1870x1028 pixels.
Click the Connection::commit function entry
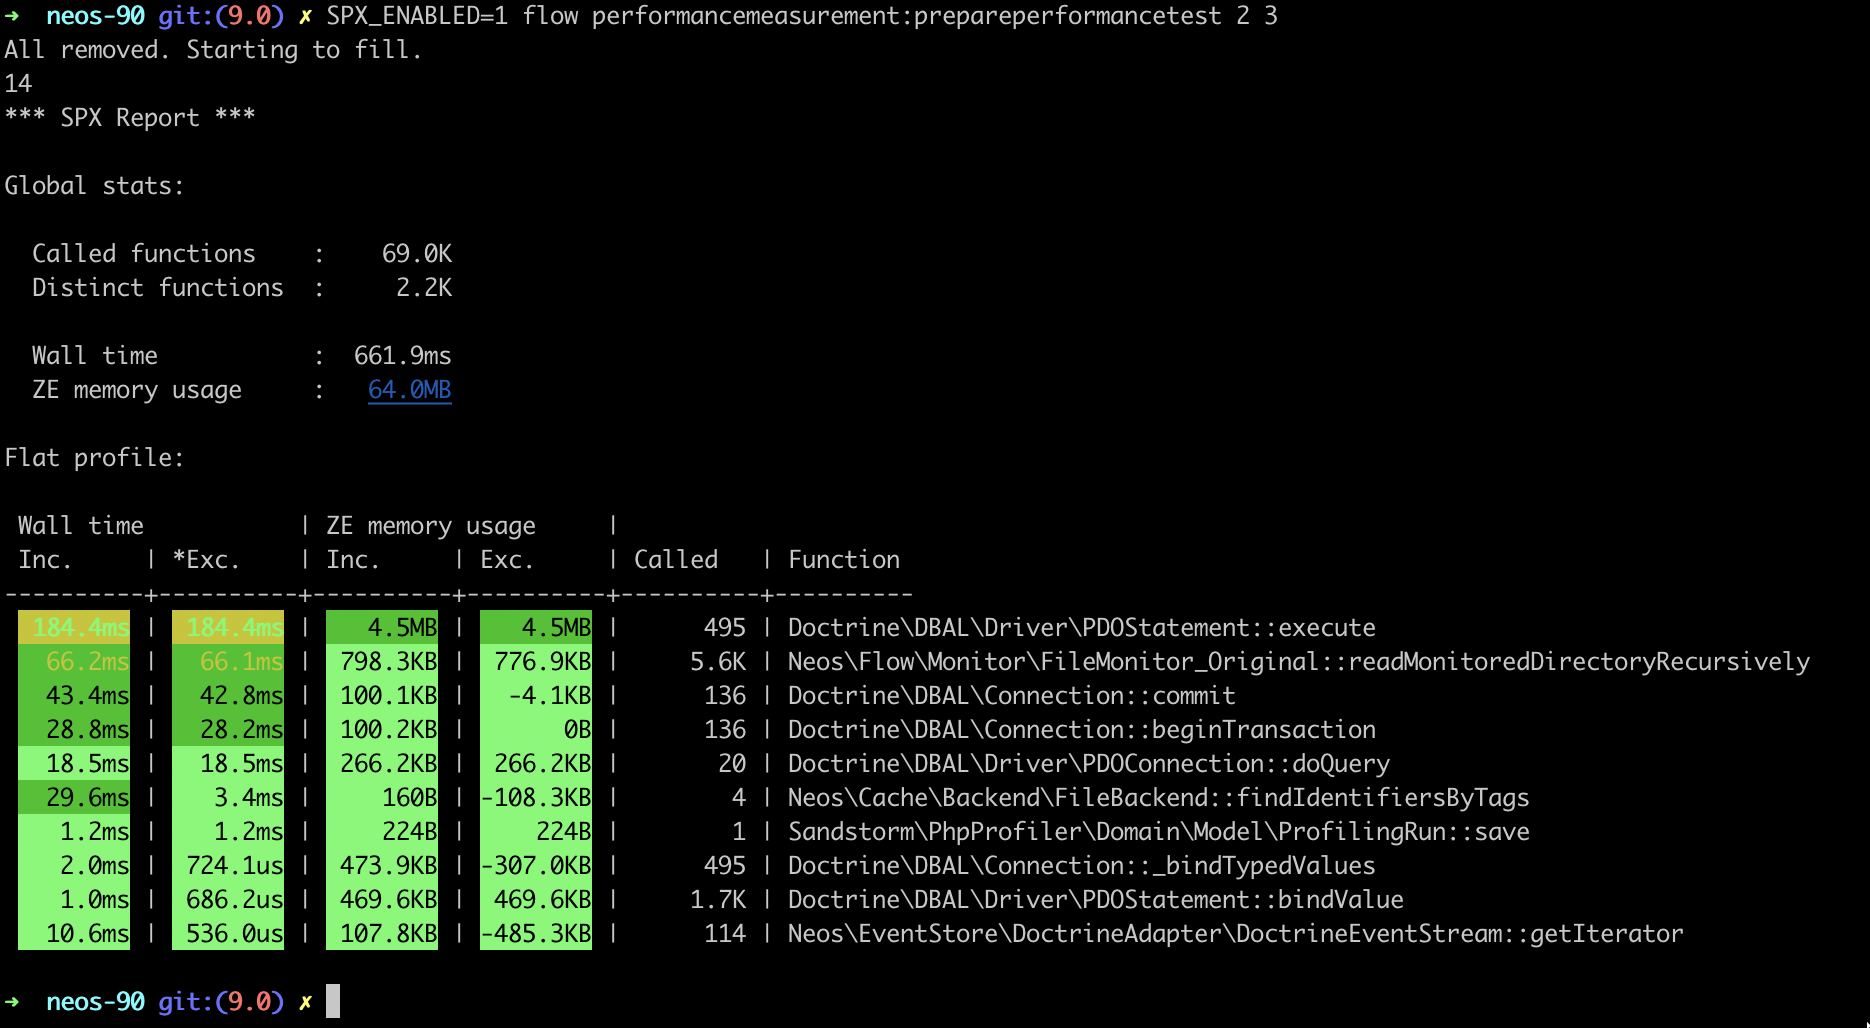(x=1011, y=695)
